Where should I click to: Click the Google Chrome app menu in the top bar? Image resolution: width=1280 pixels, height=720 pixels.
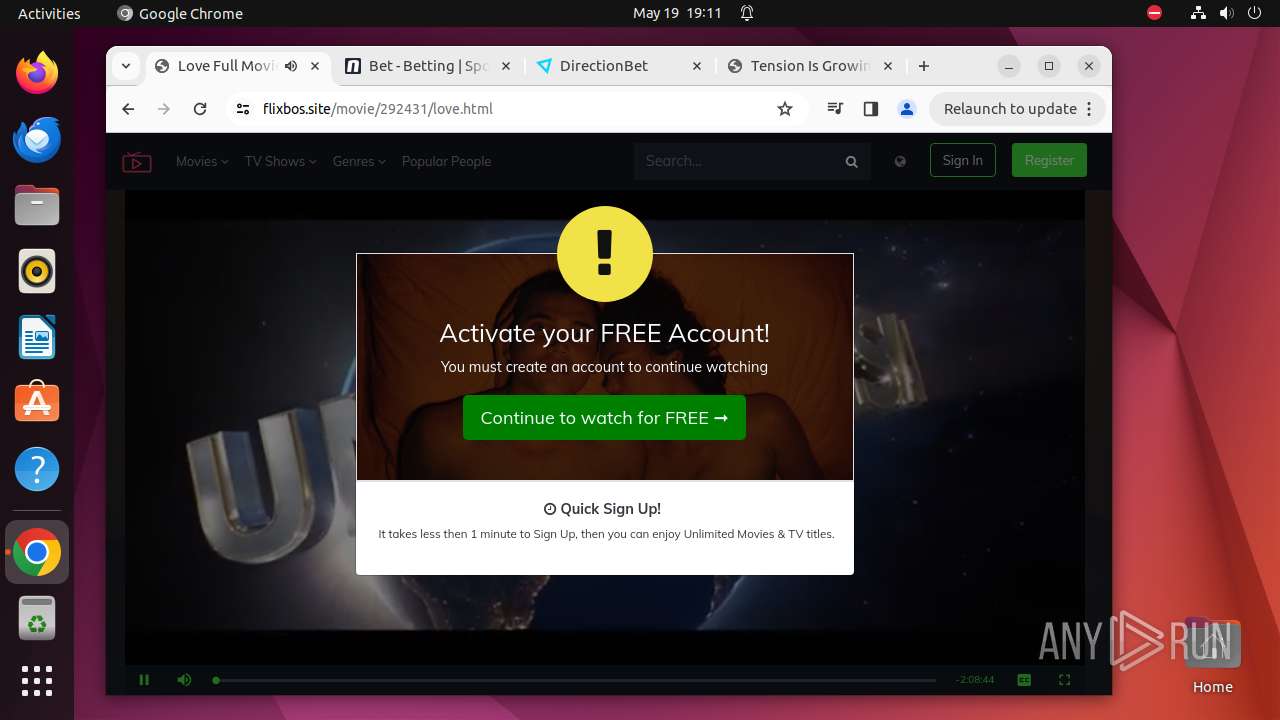point(180,13)
